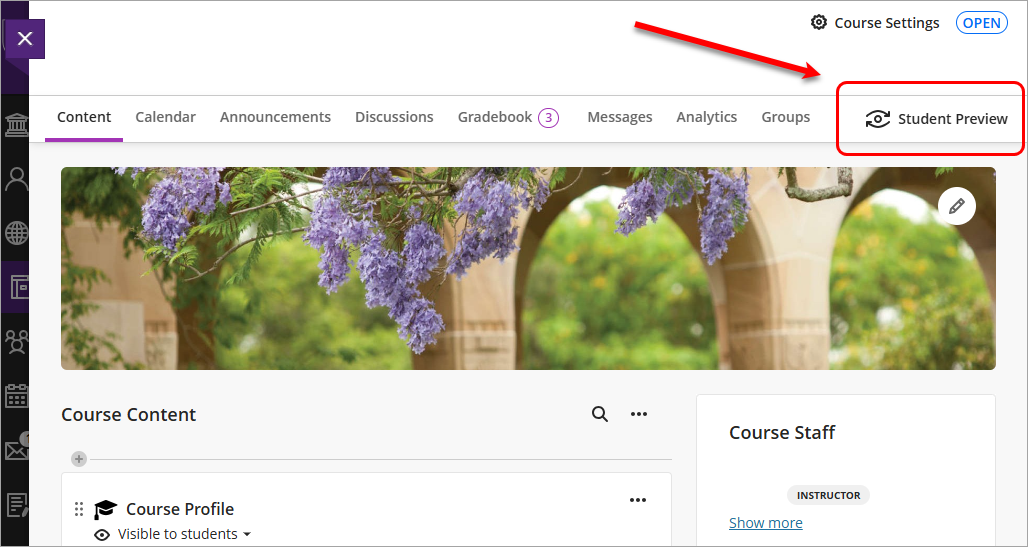Toggle the Course Profile visibility eye icon

(x=102, y=535)
